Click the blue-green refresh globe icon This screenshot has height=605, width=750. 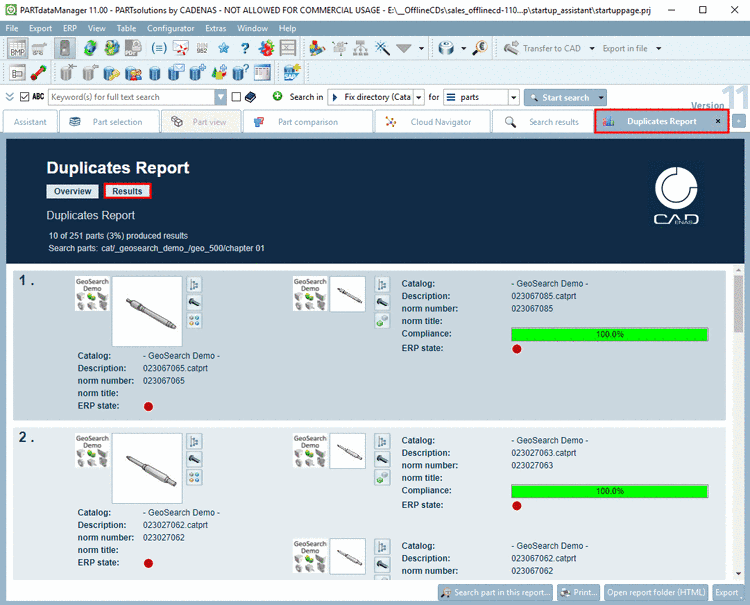90,48
